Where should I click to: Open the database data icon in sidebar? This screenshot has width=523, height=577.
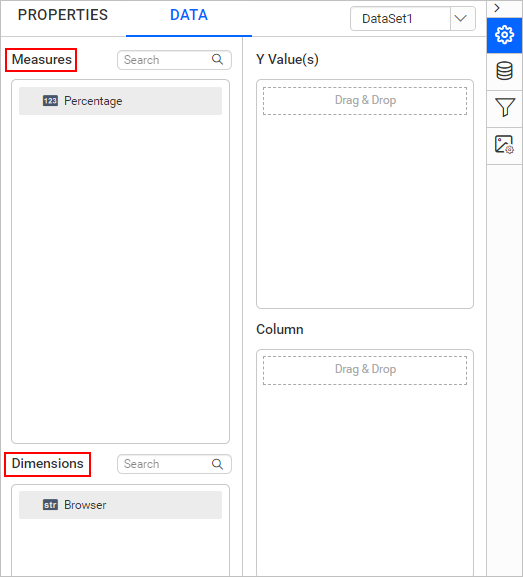(504, 71)
